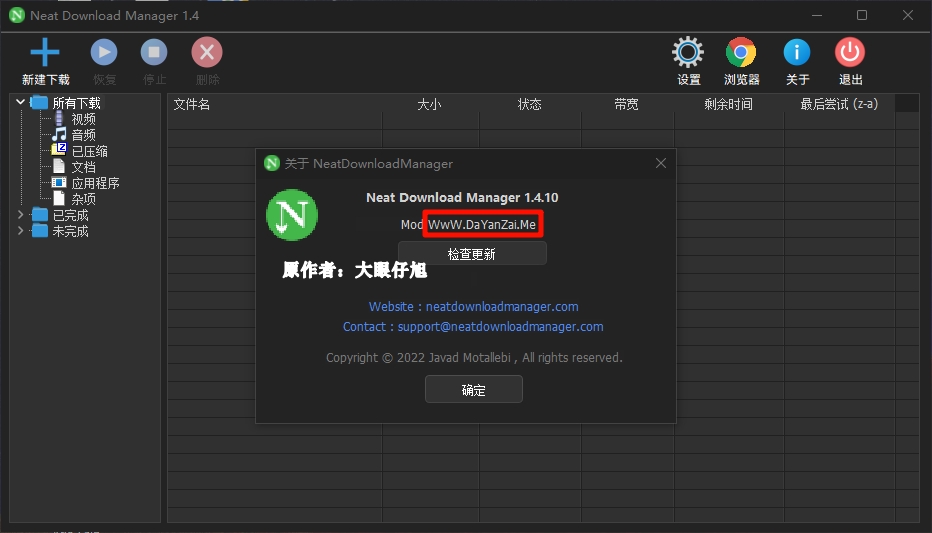The image size is (932, 533).
Task: Select the Documents (文档) category
Action: [x=83, y=168]
